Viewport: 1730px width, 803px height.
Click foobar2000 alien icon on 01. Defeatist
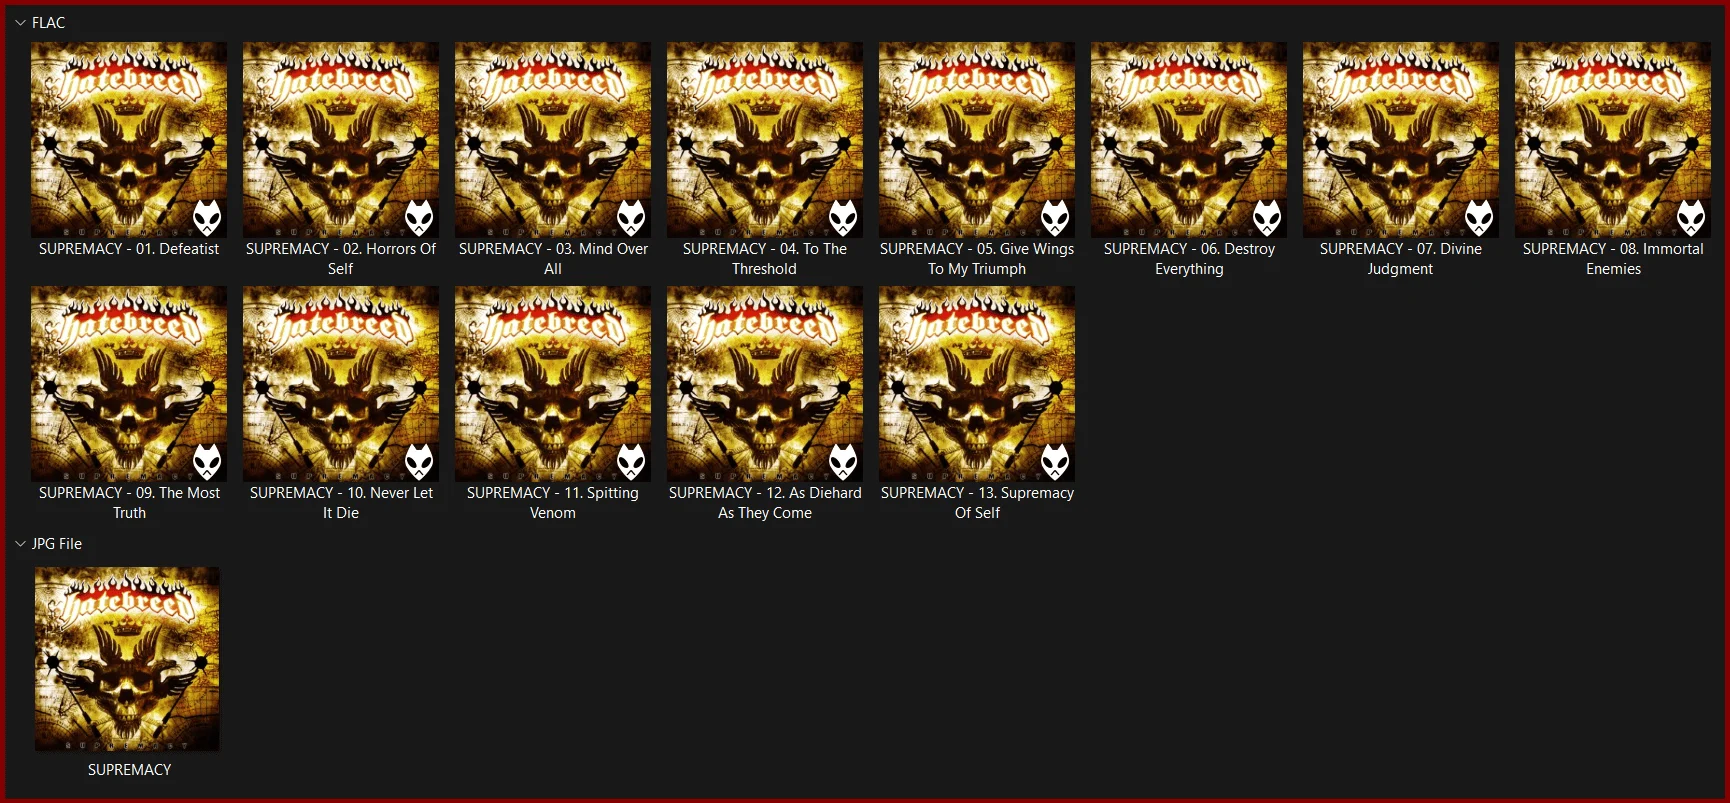pyautogui.click(x=207, y=217)
